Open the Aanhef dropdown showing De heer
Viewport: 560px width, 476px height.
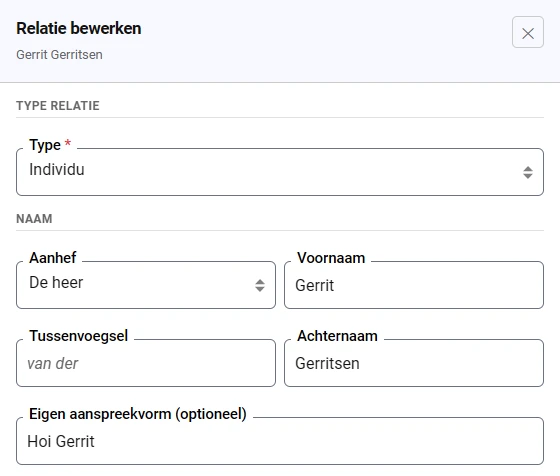click(146, 285)
